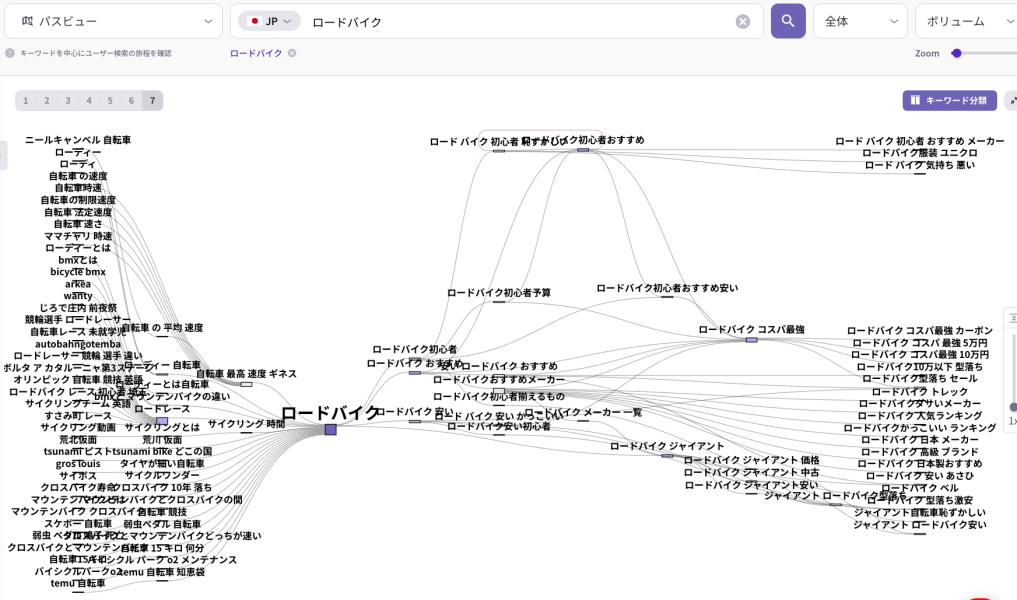Click the キーワード分類 button
Screen dimensions: 1017x600
click(x=949, y=100)
